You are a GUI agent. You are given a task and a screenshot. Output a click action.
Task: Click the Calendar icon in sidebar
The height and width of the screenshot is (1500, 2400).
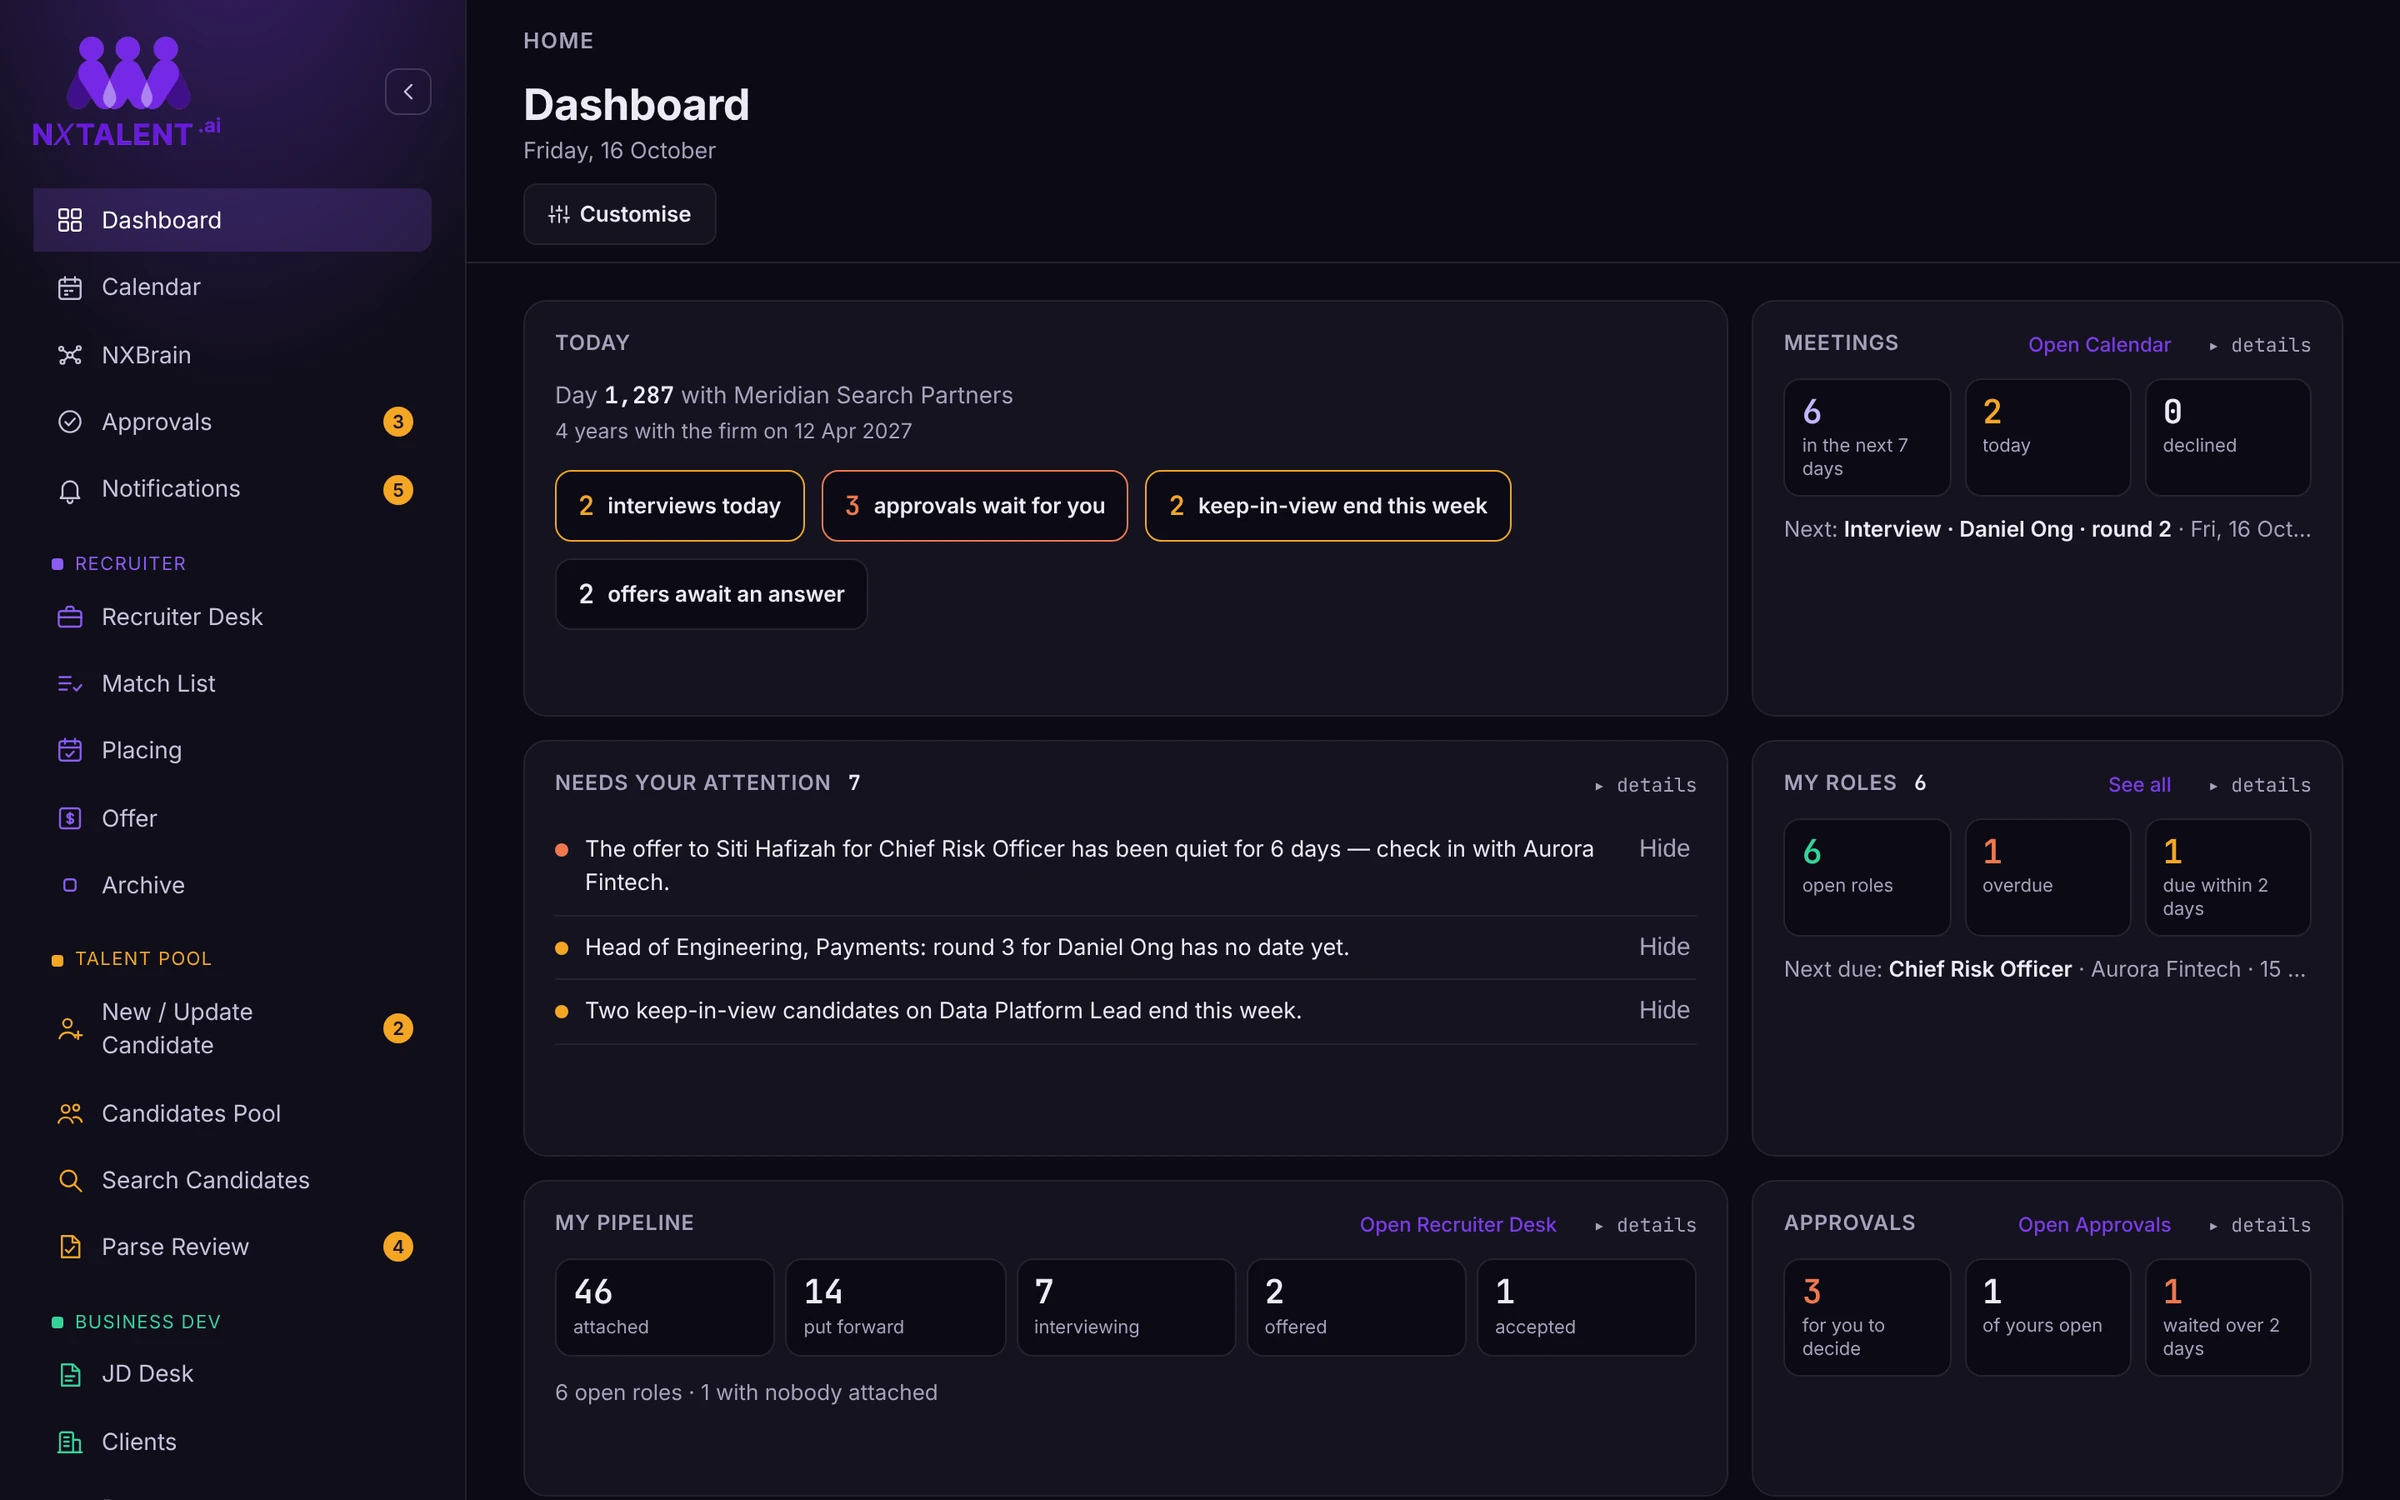(70, 288)
